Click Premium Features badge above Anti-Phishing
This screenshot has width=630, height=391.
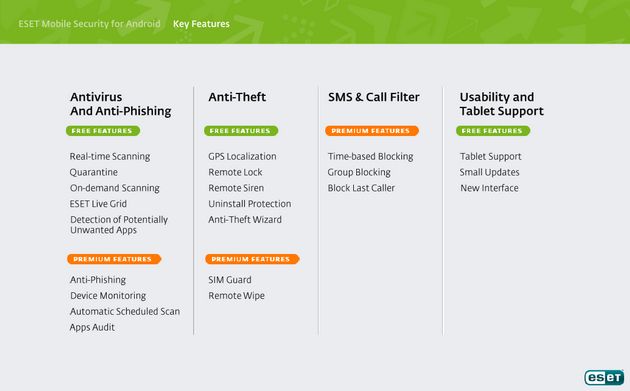point(114,259)
